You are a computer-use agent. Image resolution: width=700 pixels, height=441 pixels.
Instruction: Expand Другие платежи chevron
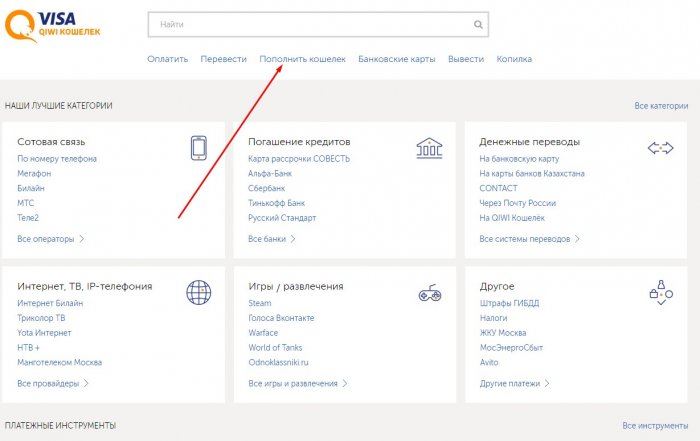pyautogui.click(x=547, y=383)
